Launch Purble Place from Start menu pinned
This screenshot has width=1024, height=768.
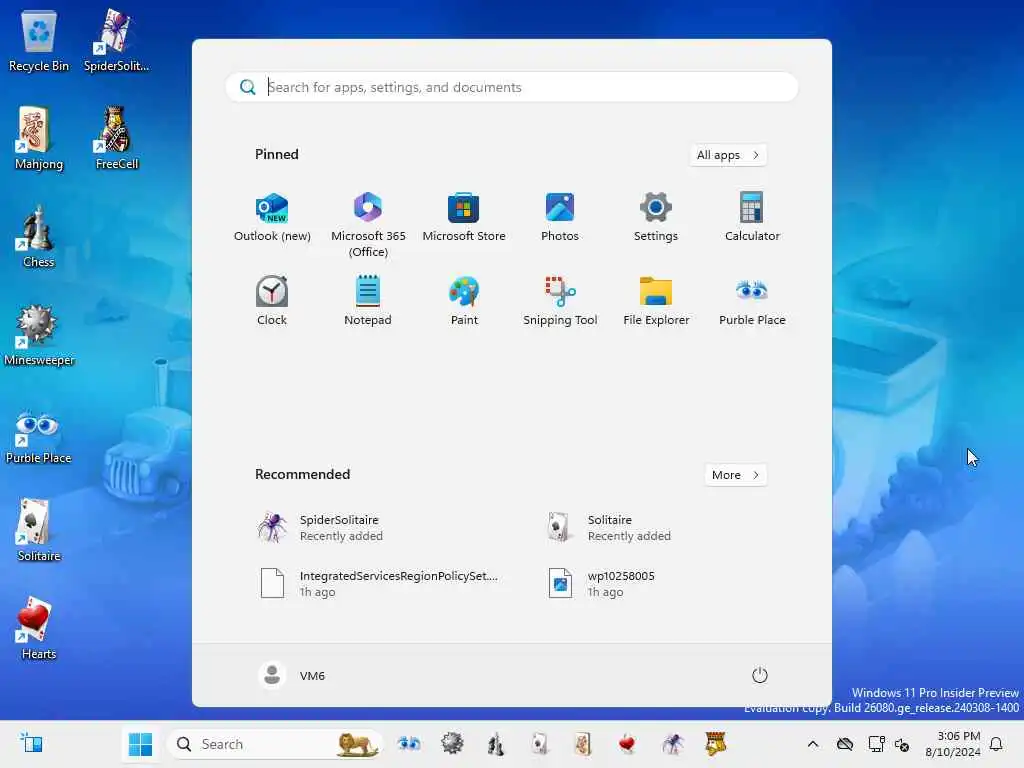[752, 302]
